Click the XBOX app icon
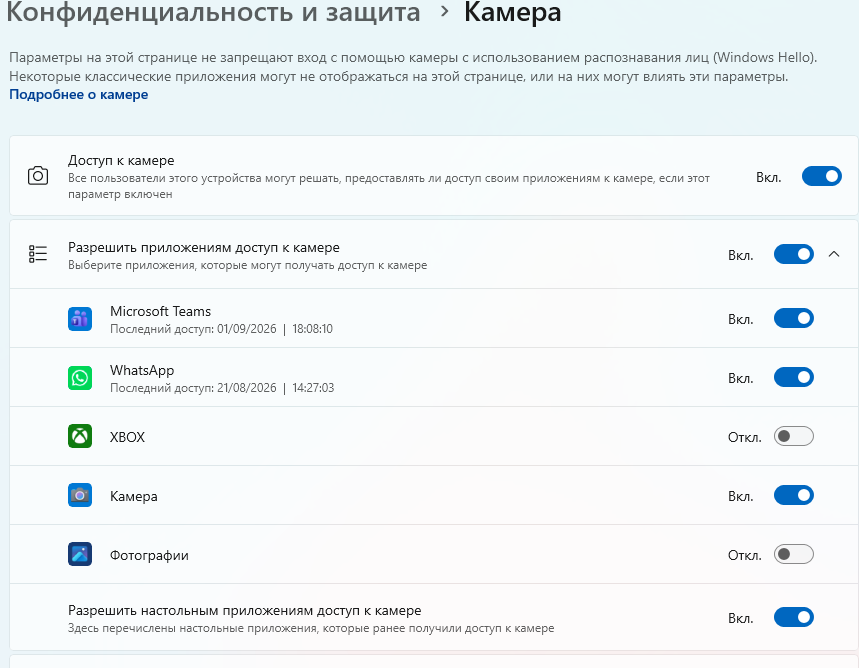This screenshot has width=859, height=668. point(80,436)
